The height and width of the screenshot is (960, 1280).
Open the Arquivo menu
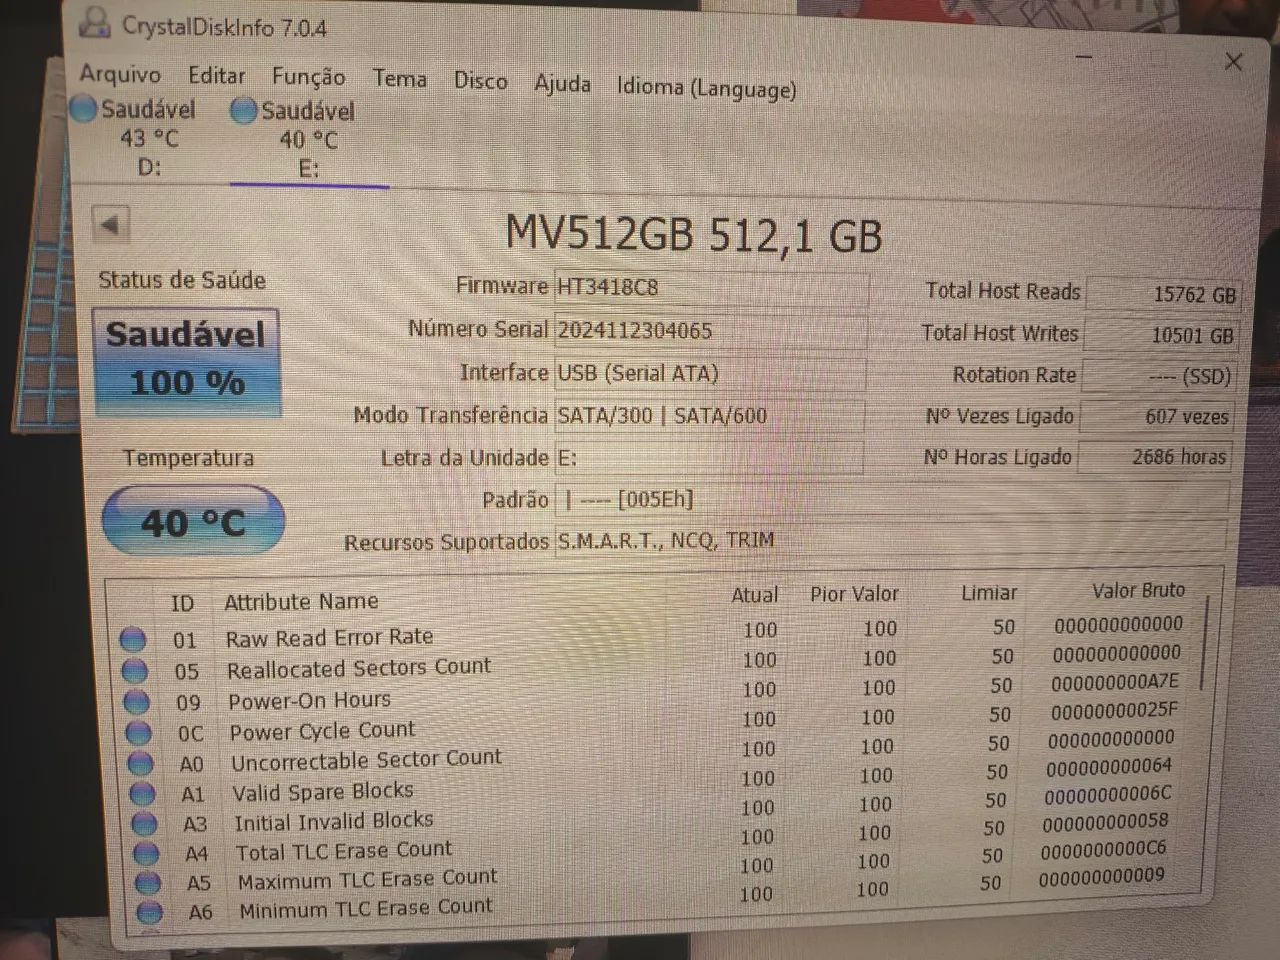click(x=120, y=74)
